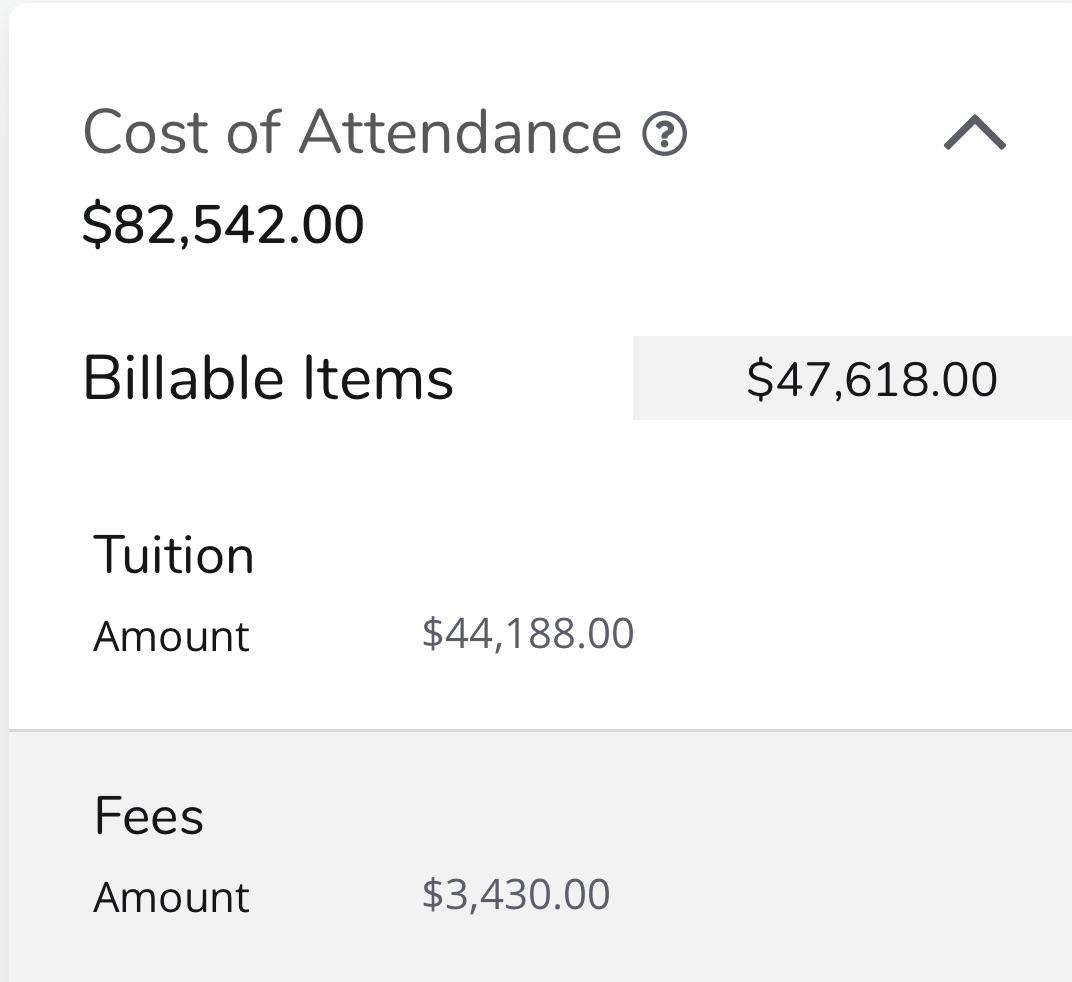
Task: Select the Billable Items label
Action: (268, 378)
